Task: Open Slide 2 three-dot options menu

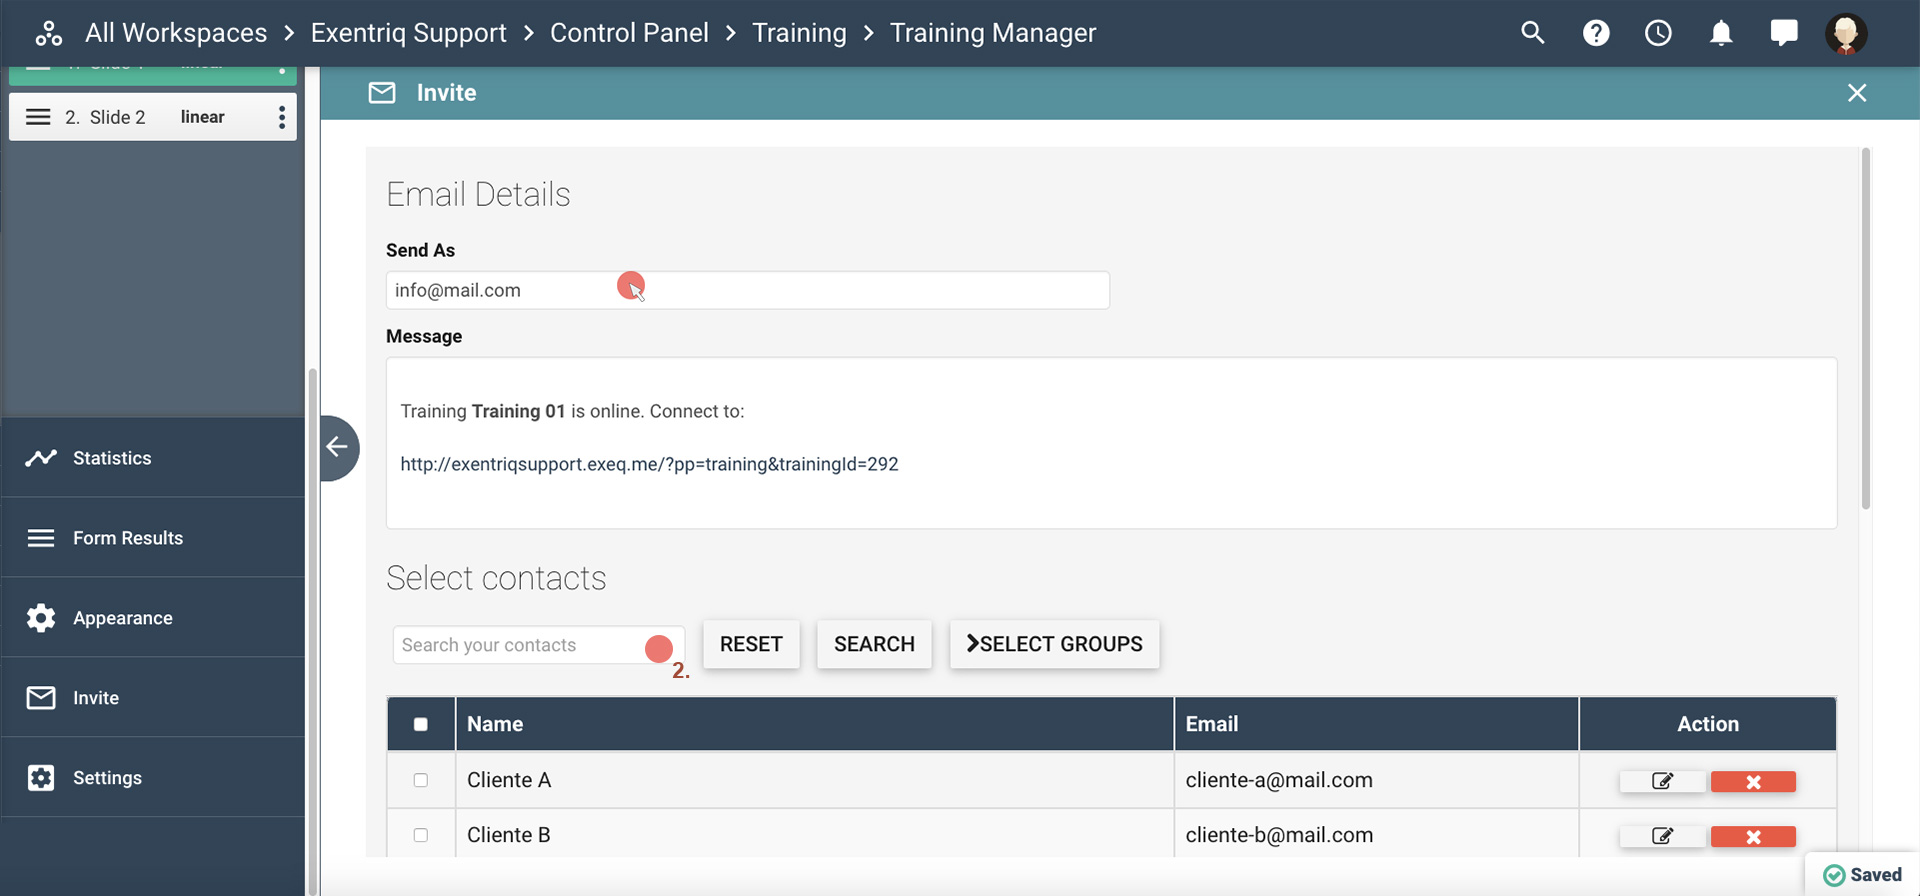Action: point(282,117)
